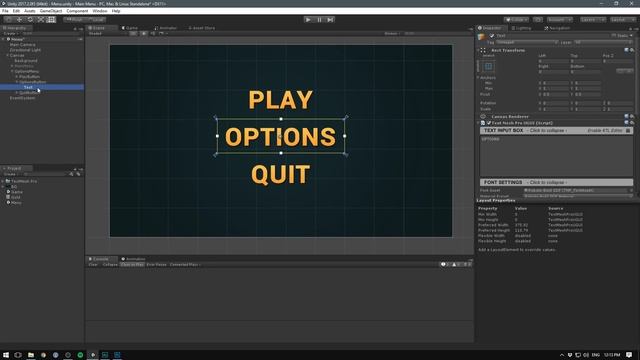
Task: Select the Scale tool
Action: [x=40, y=20]
